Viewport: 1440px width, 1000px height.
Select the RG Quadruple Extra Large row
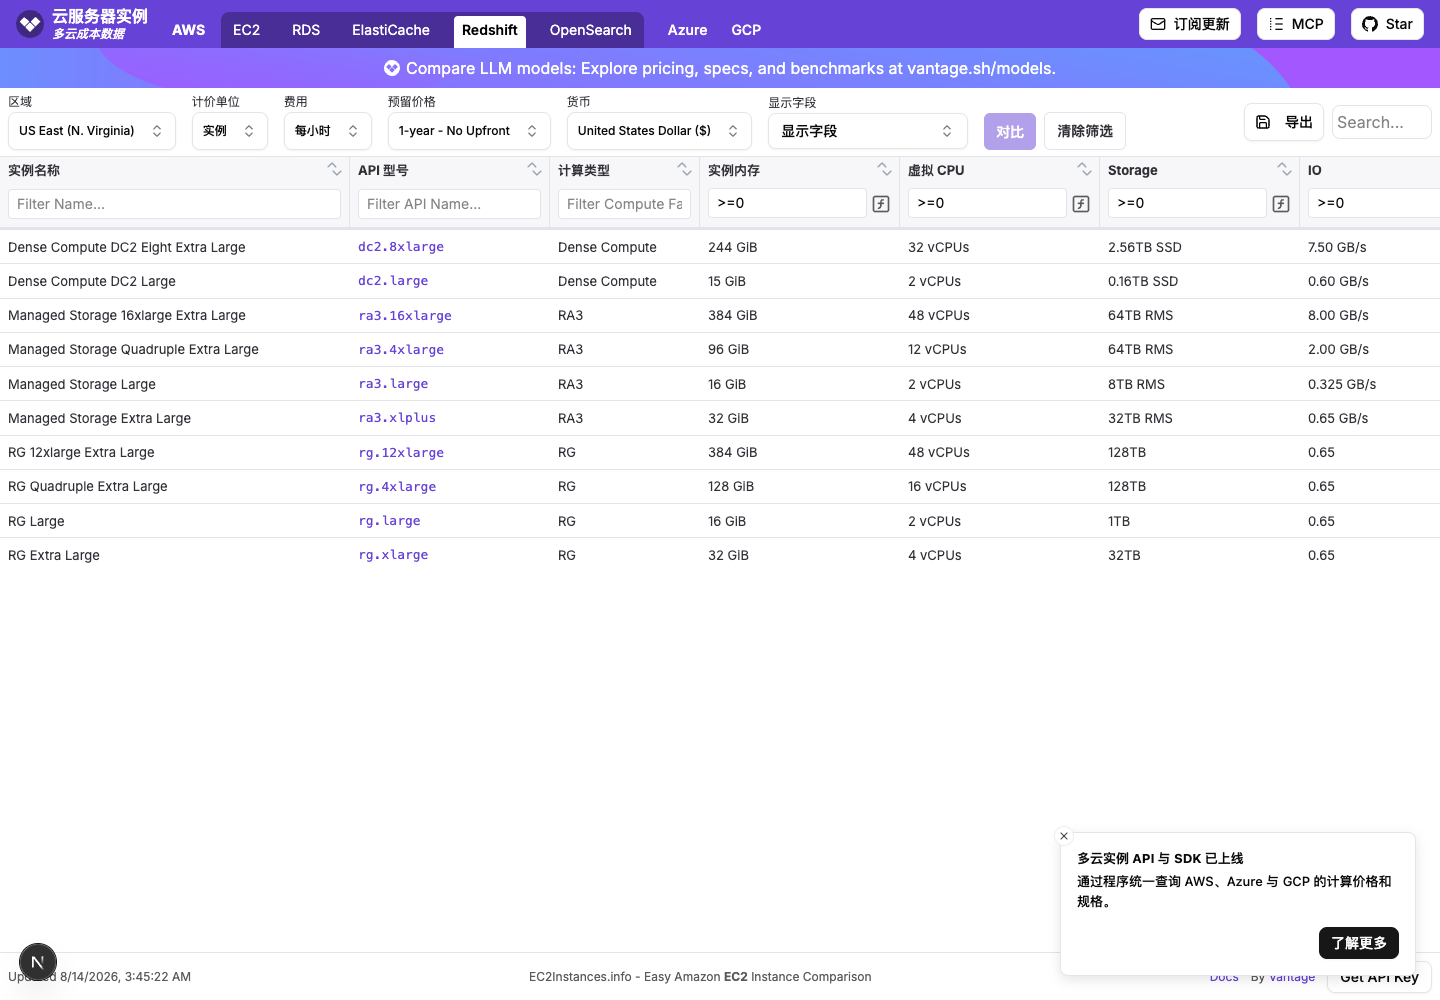720,486
